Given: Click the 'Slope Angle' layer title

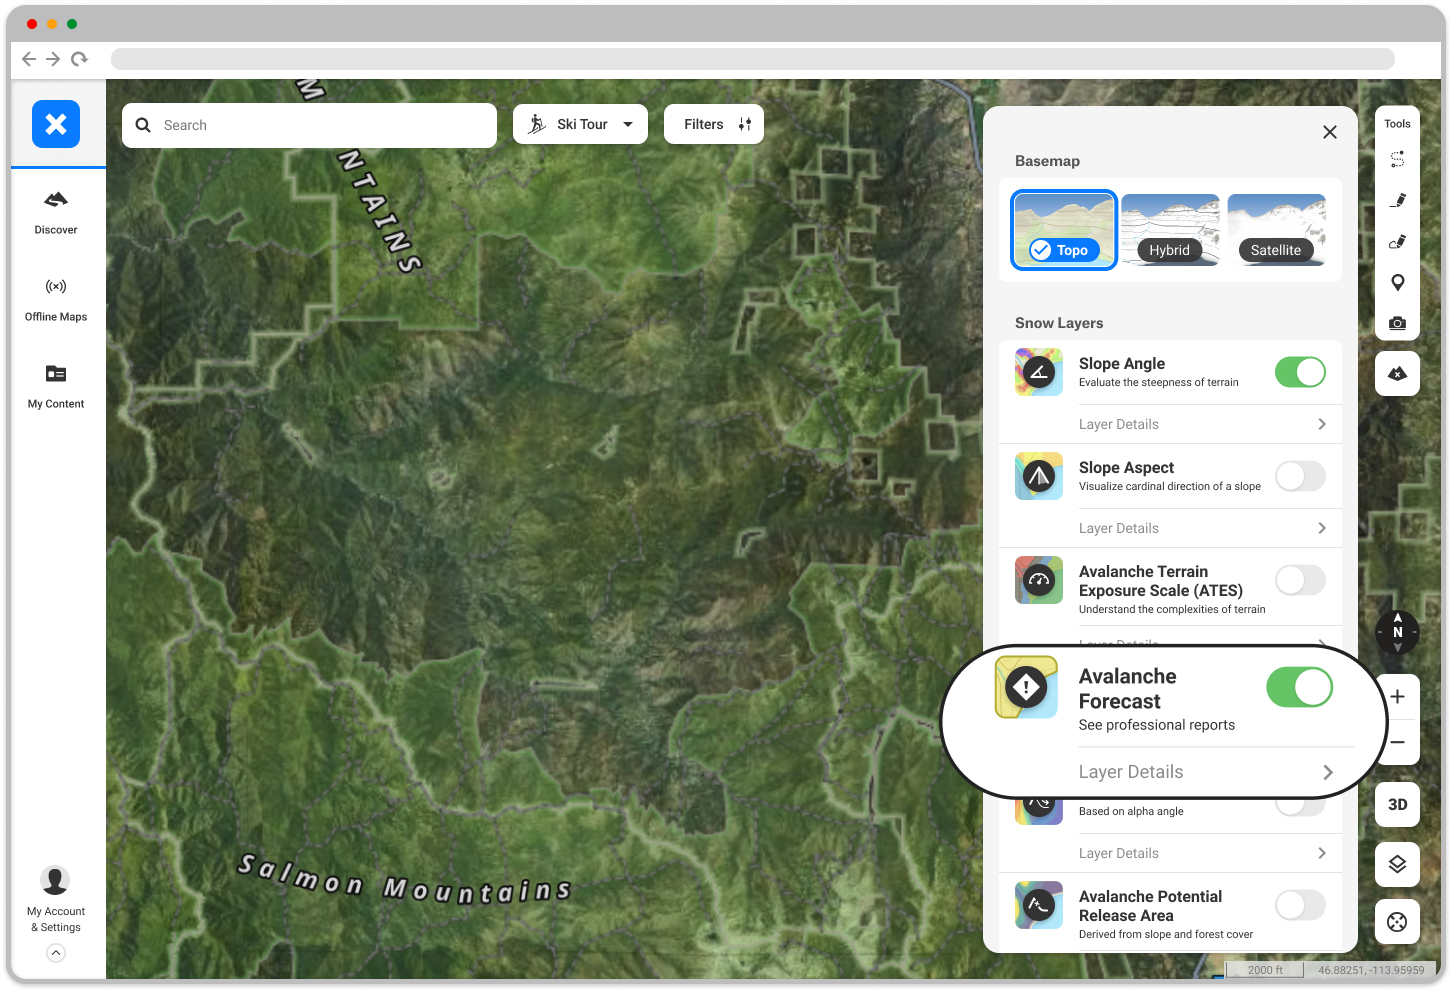Looking at the screenshot, I should point(1122,364).
